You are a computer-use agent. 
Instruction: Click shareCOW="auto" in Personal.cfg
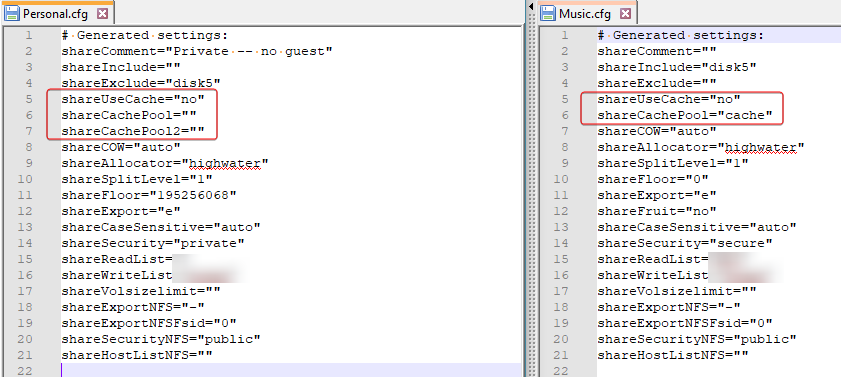(121, 147)
